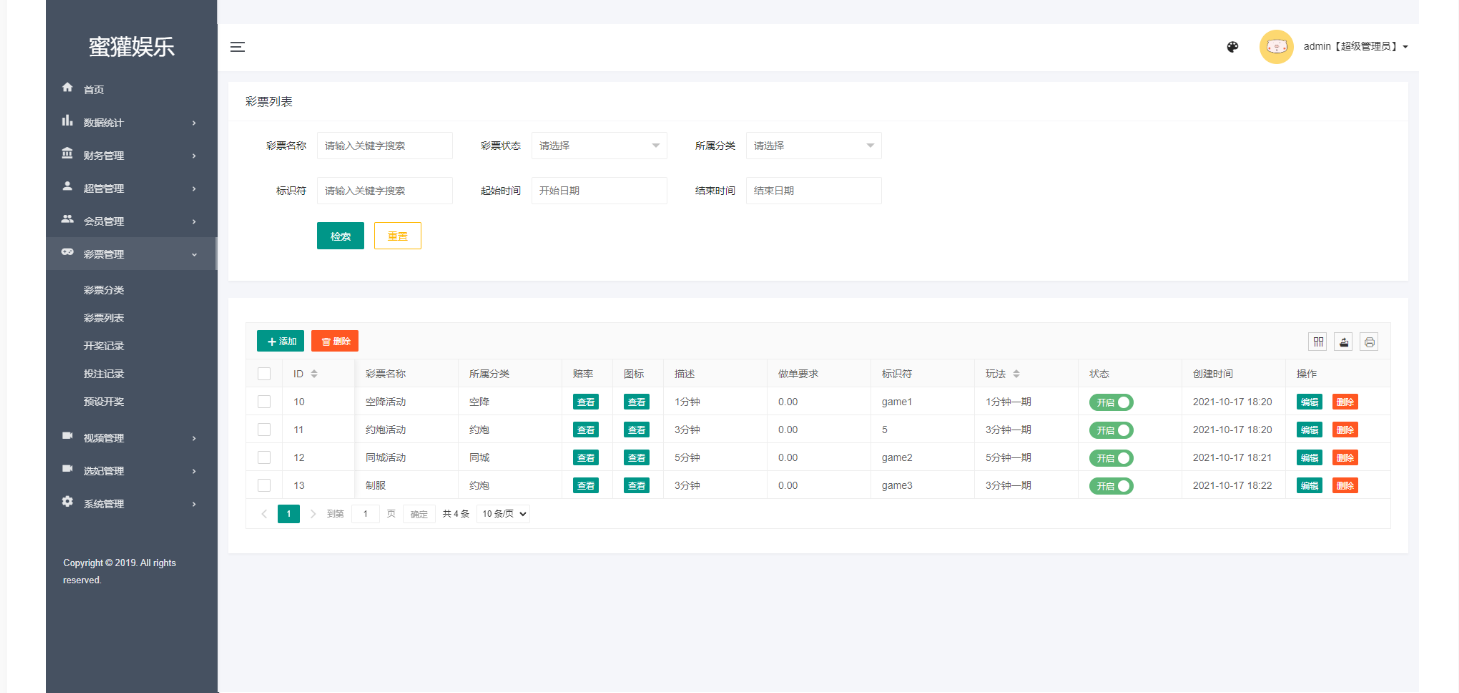
Task: Open the 彩票状态 dropdown
Action: point(599,146)
